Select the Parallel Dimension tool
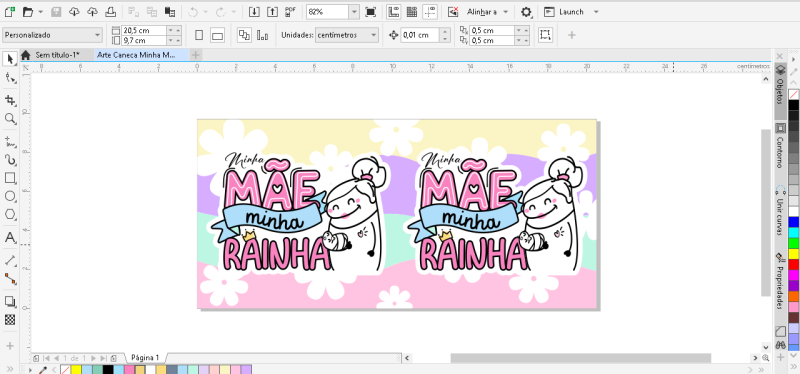 [x=10, y=260]
